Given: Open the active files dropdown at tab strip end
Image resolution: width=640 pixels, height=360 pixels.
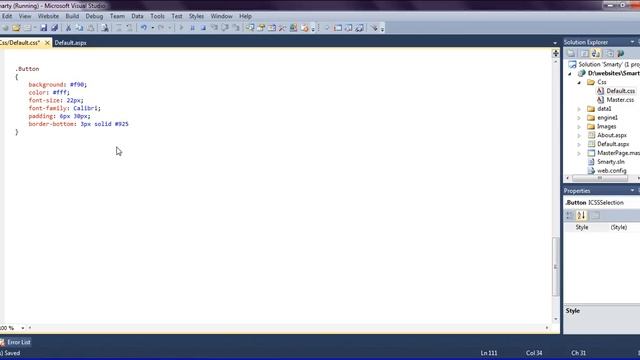Looking at the screenshot, I should (555, 43).
